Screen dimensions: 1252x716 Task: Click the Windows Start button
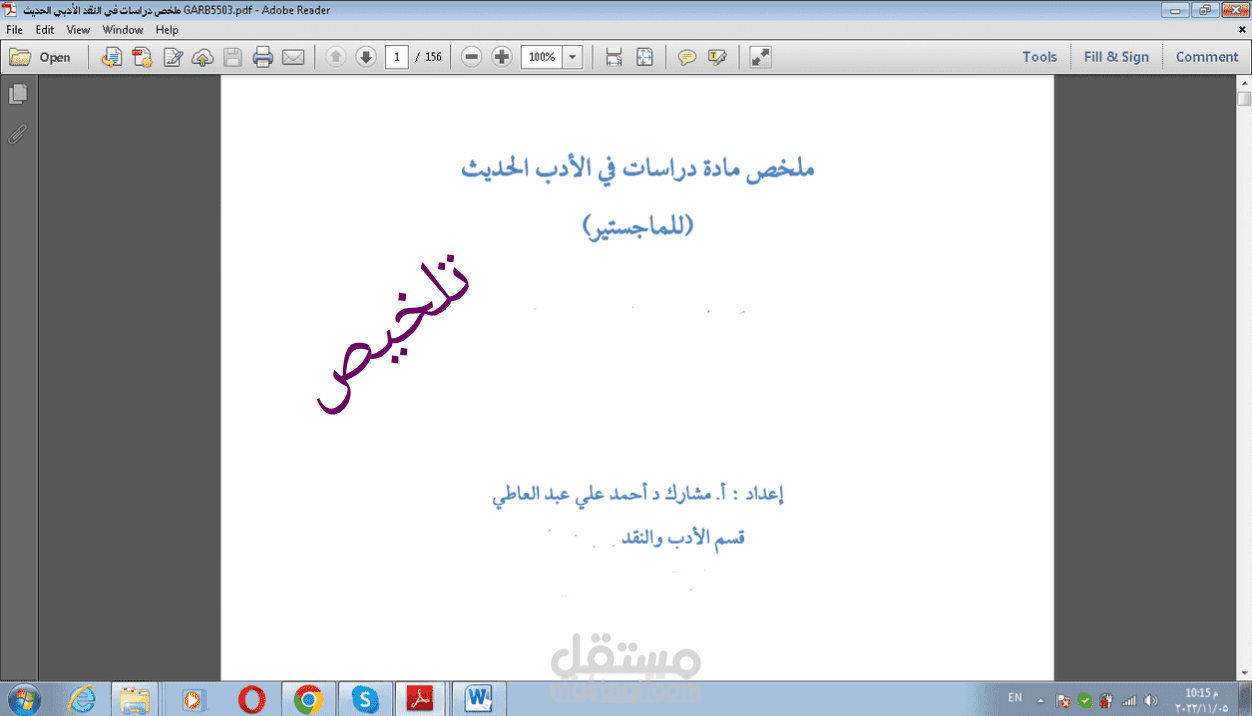click(x=22, y=699)
